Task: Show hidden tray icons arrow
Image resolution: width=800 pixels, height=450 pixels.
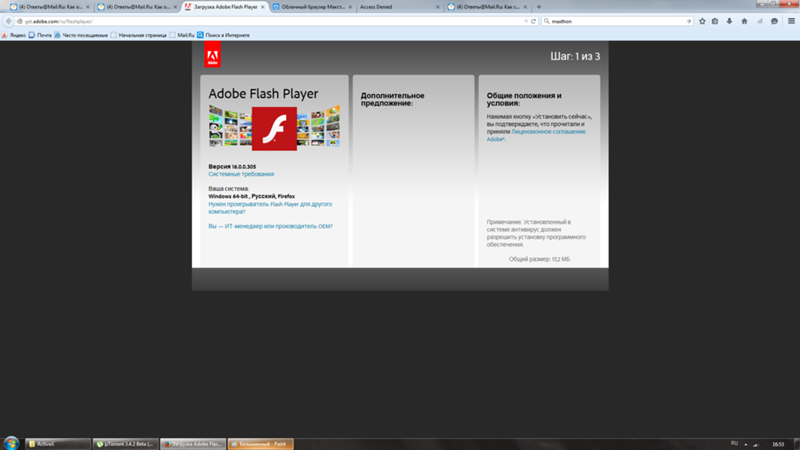Action: pos(746,444)
